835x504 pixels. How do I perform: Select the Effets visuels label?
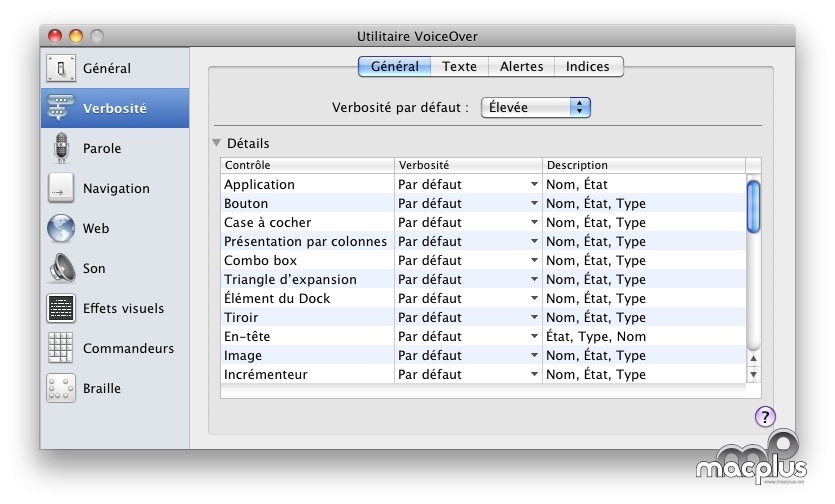pyautogui.click(x=124, y=308)
